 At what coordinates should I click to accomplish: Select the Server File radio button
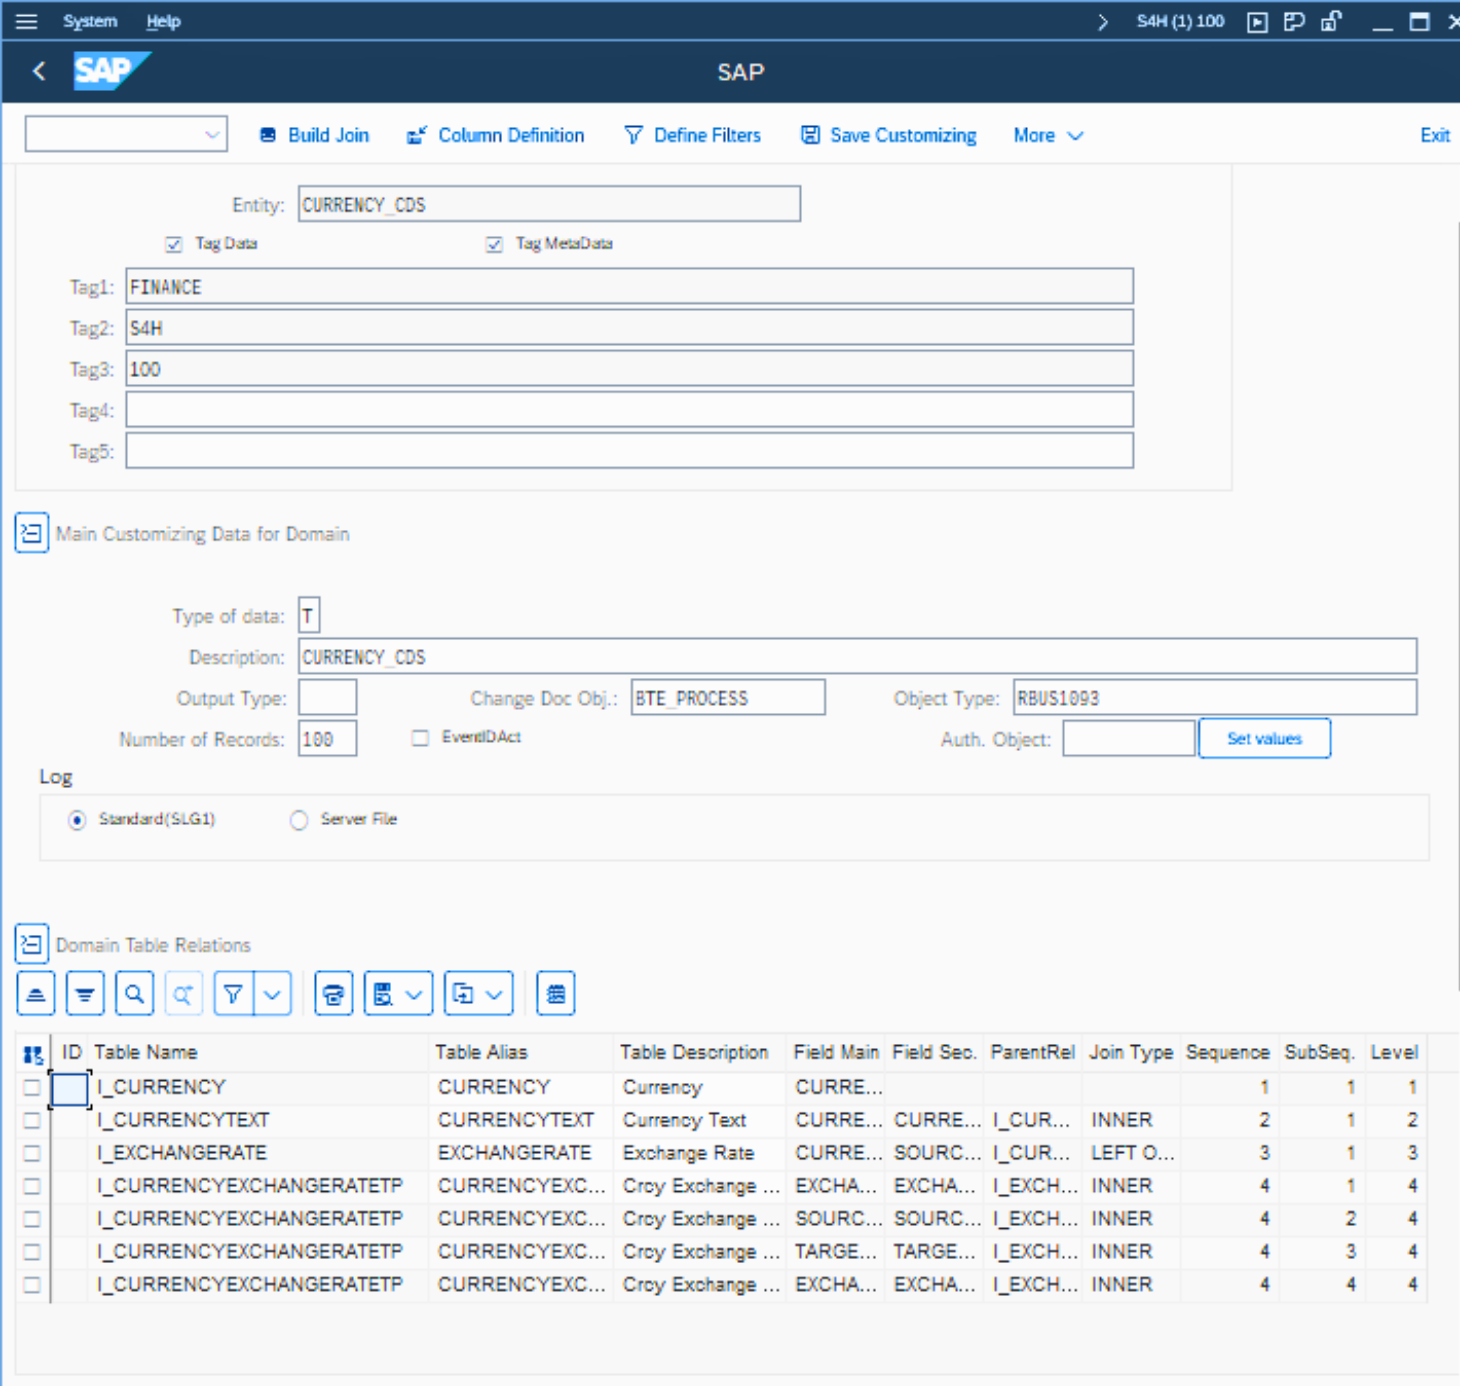[x=298, y=820]
